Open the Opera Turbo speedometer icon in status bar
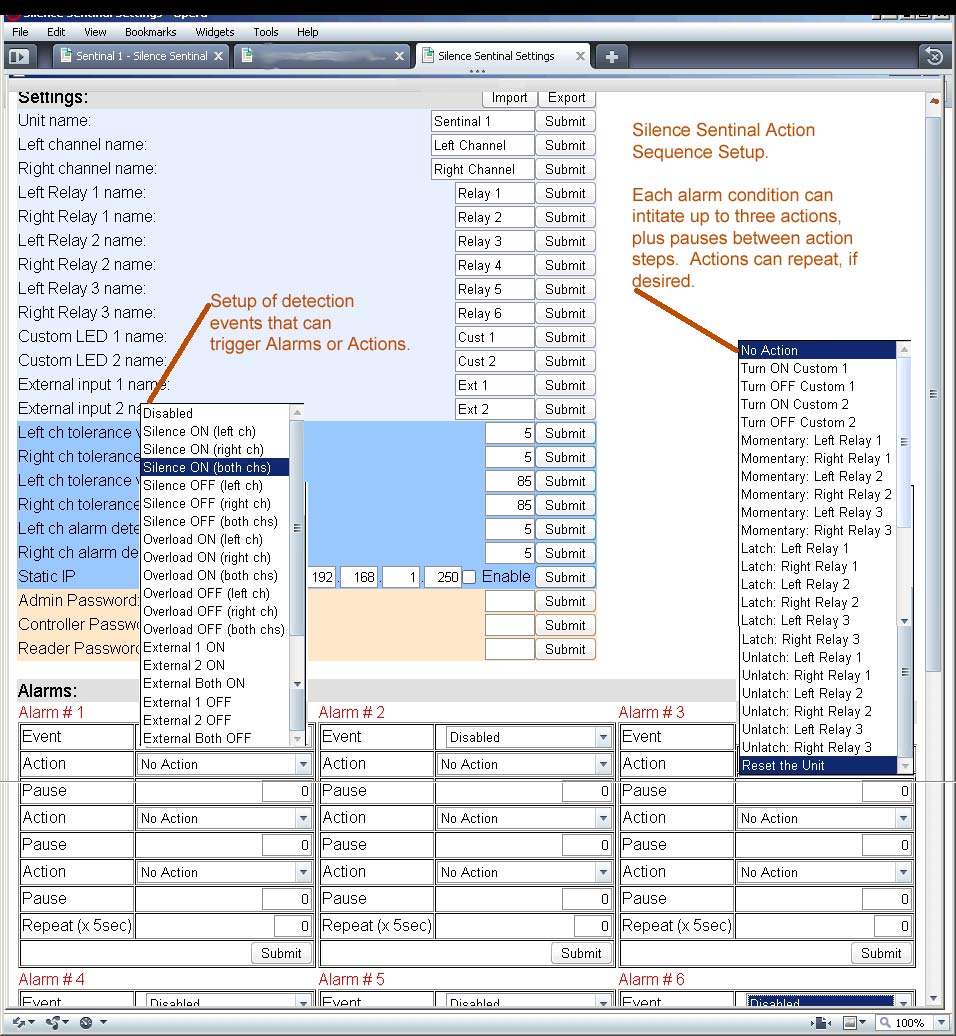 tap(85, 1023)
